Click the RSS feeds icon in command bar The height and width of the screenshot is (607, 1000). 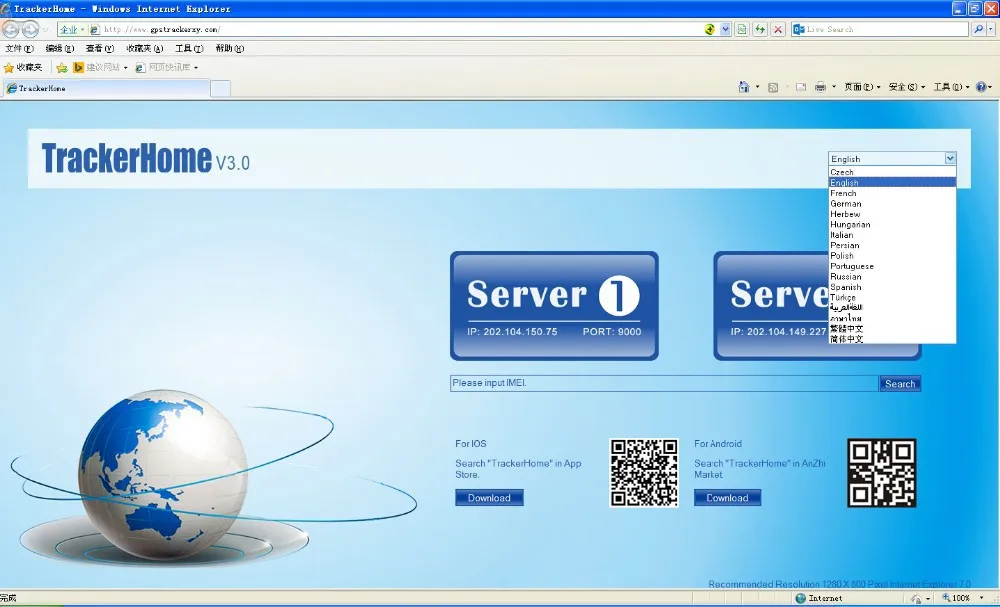tap(773, 87)
